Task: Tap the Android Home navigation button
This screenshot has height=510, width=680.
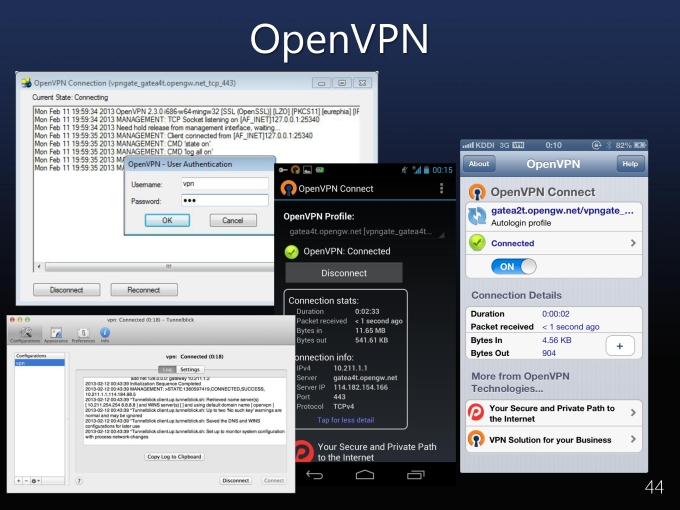Action: point(365,475)
